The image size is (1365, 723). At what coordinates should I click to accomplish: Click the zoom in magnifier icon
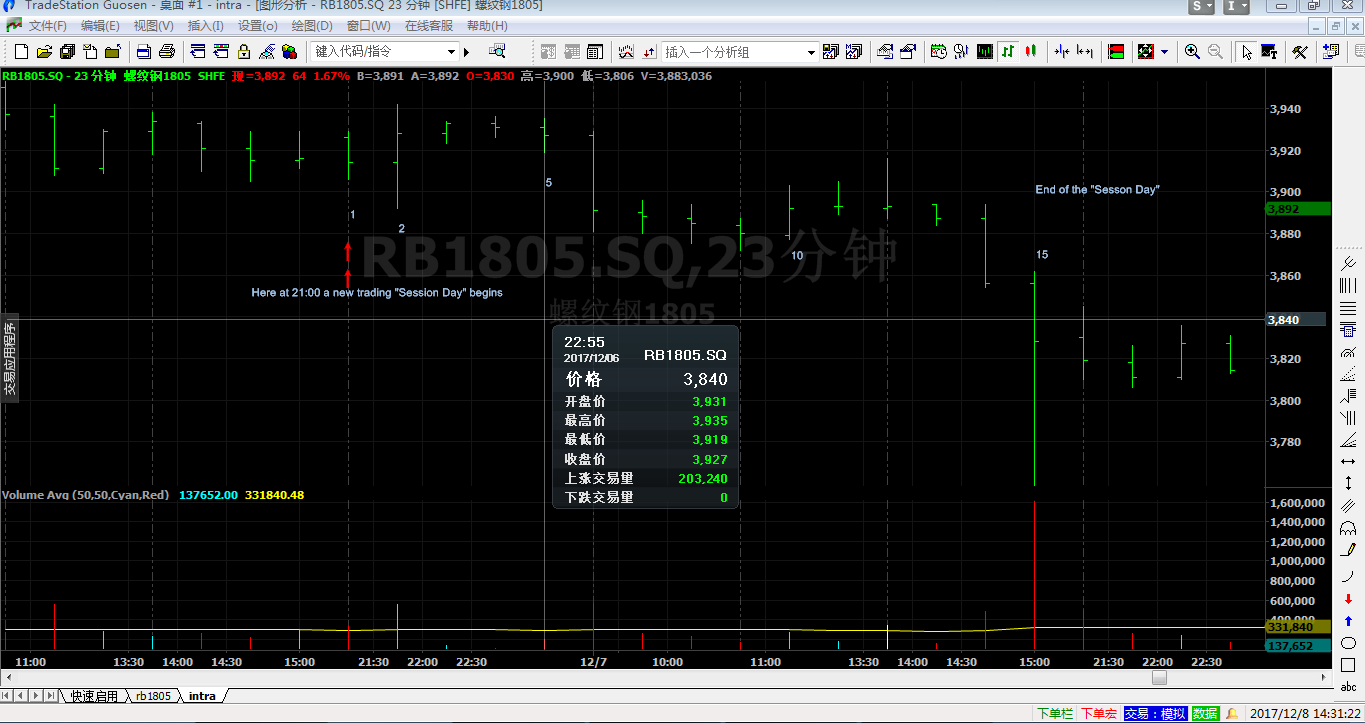1192,51
